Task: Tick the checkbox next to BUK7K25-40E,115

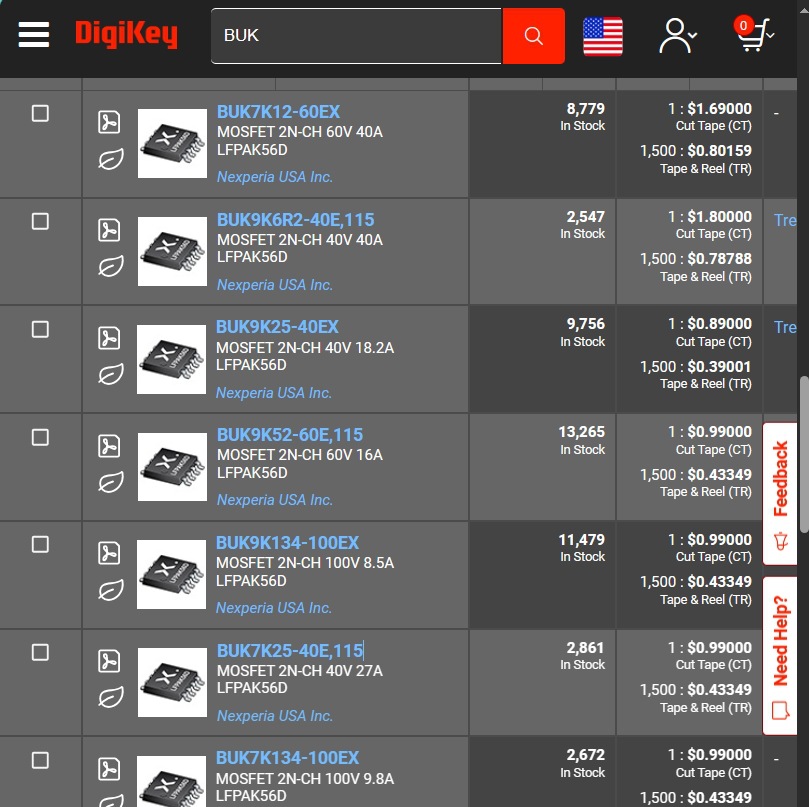Action: [x=40, y=652]
